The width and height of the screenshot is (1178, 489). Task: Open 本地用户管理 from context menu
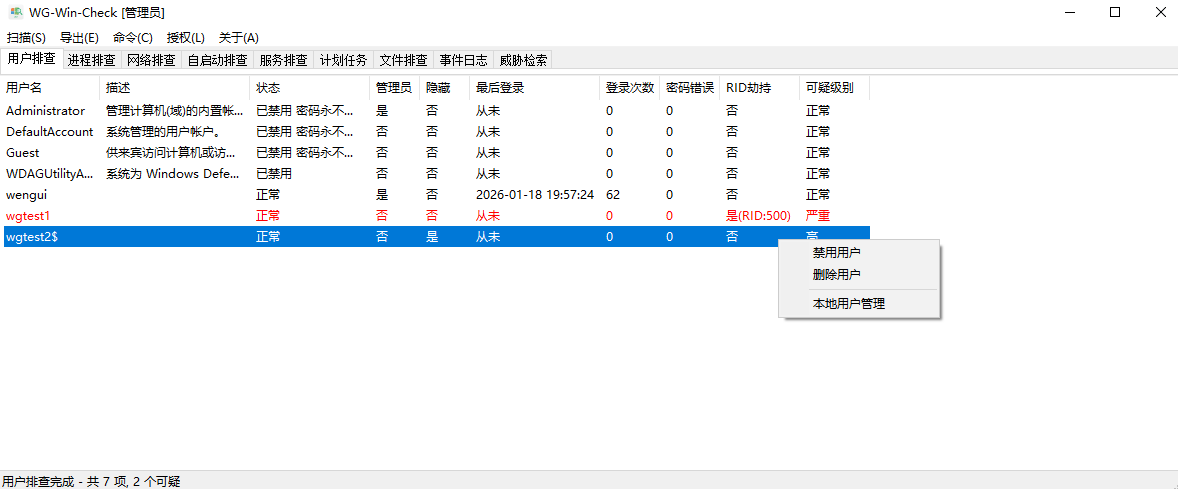[848, 304]
